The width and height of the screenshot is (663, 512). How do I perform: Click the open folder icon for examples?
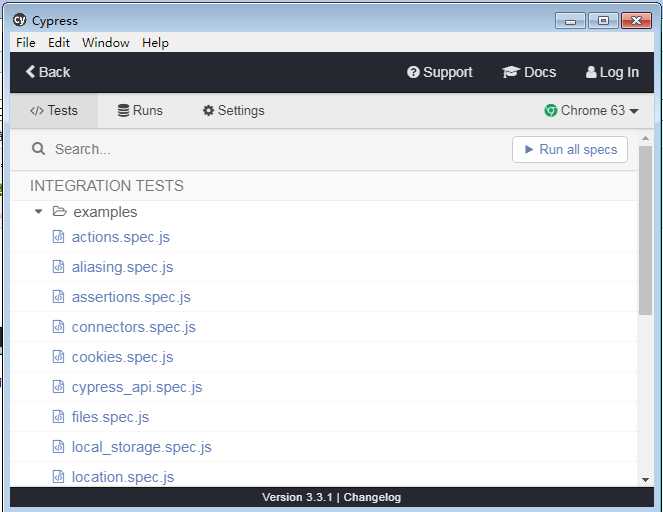coord(60,211)
